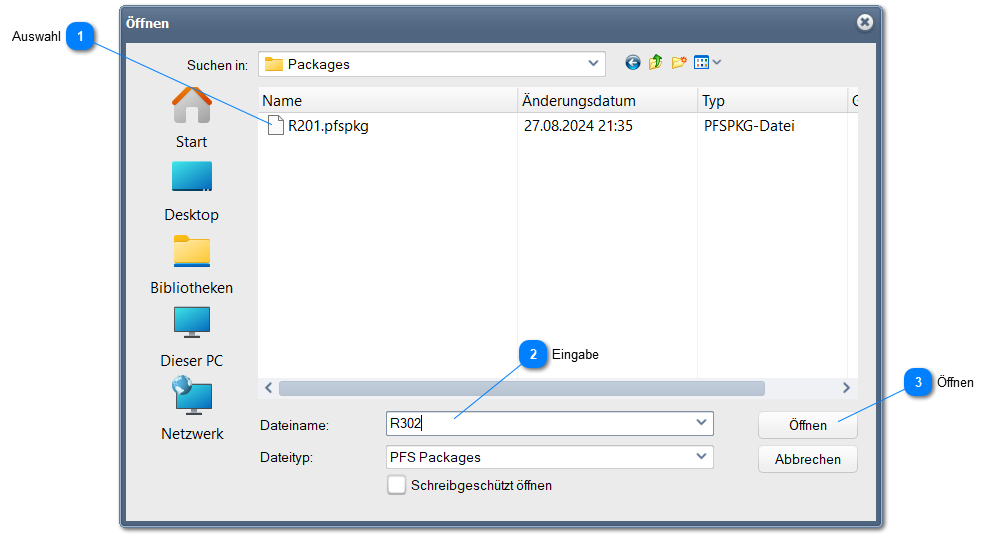
Task: Go up one folder level icon
Action: pyautogui.click(x=655, y=62)
